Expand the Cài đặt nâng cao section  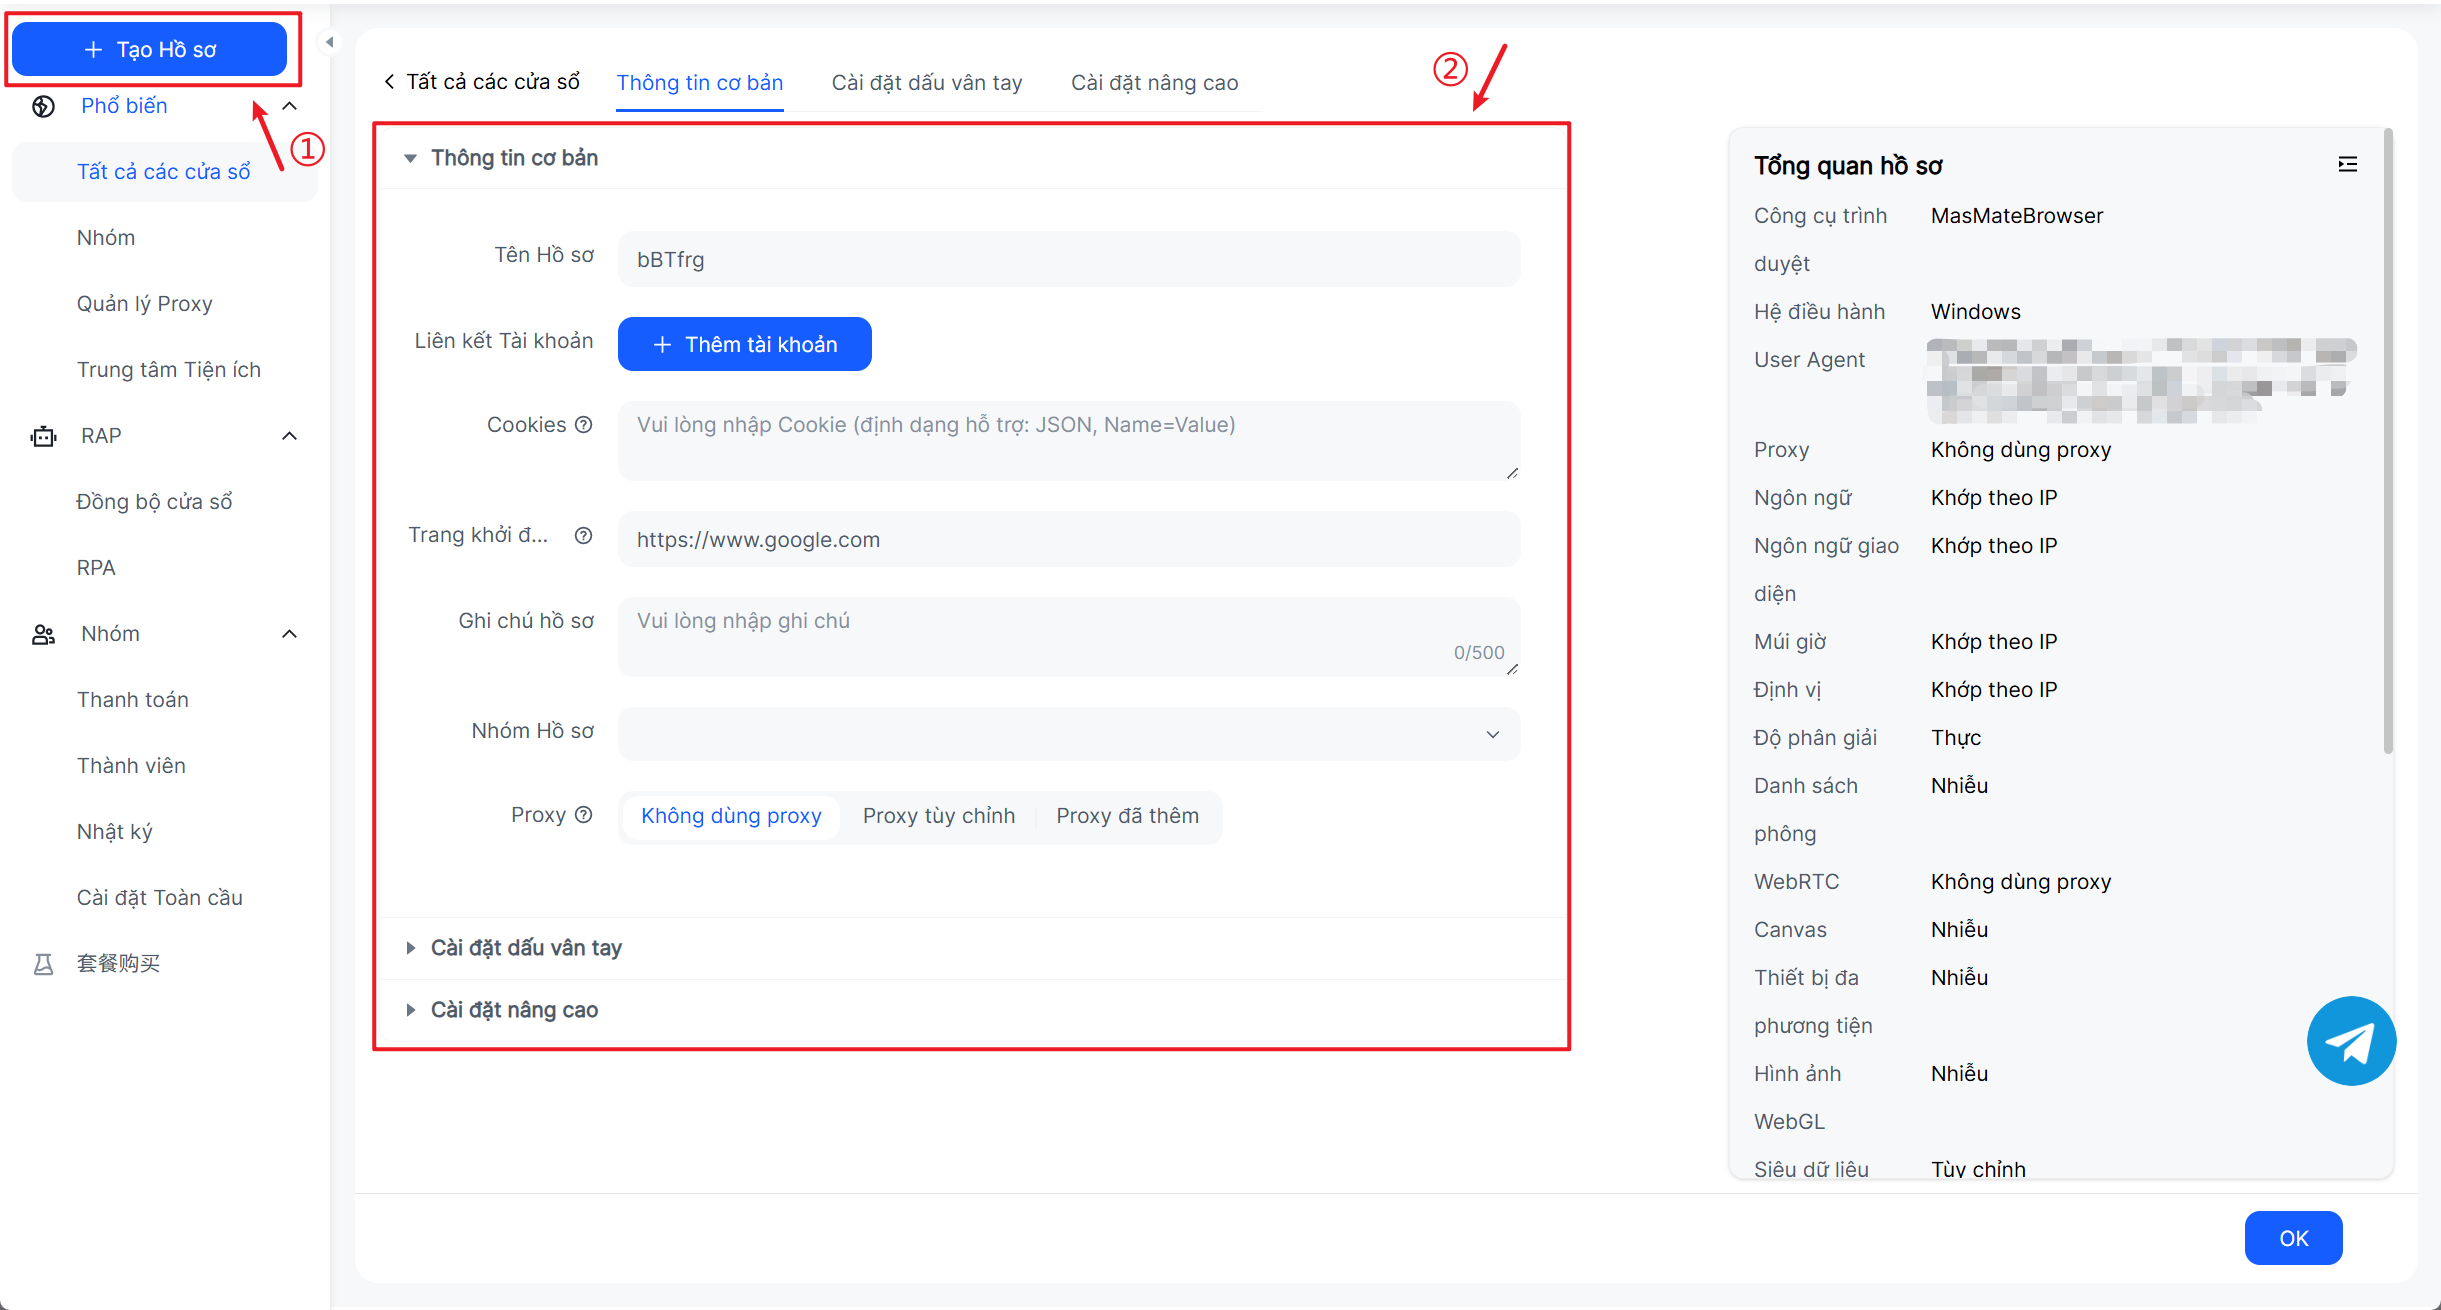coord(513,1010)
